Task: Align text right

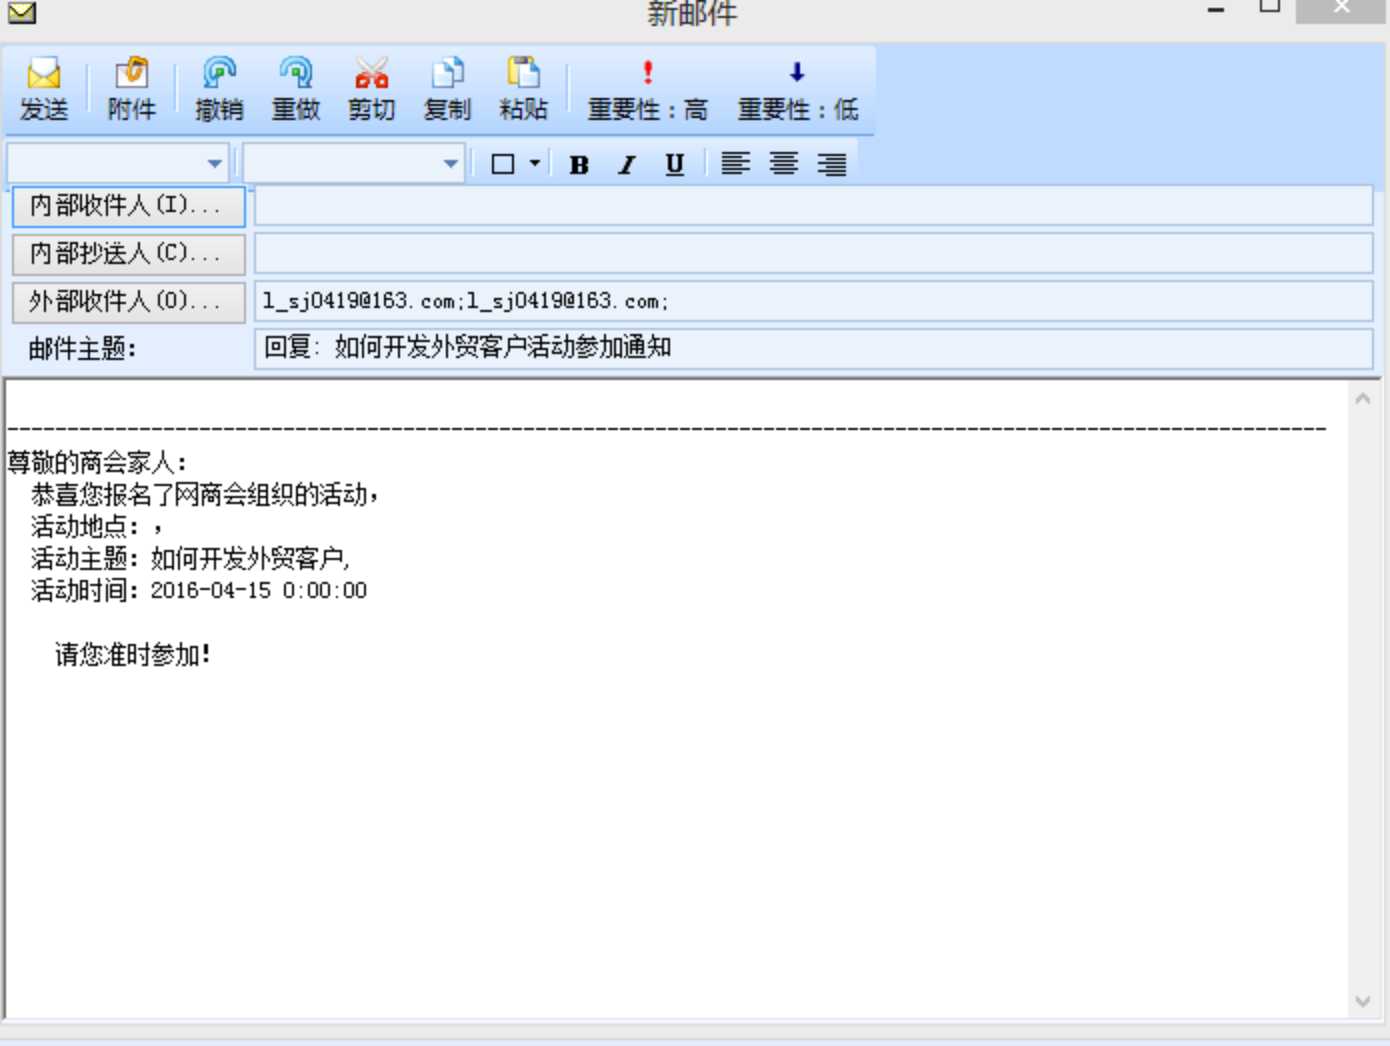Action: point(831,163)
